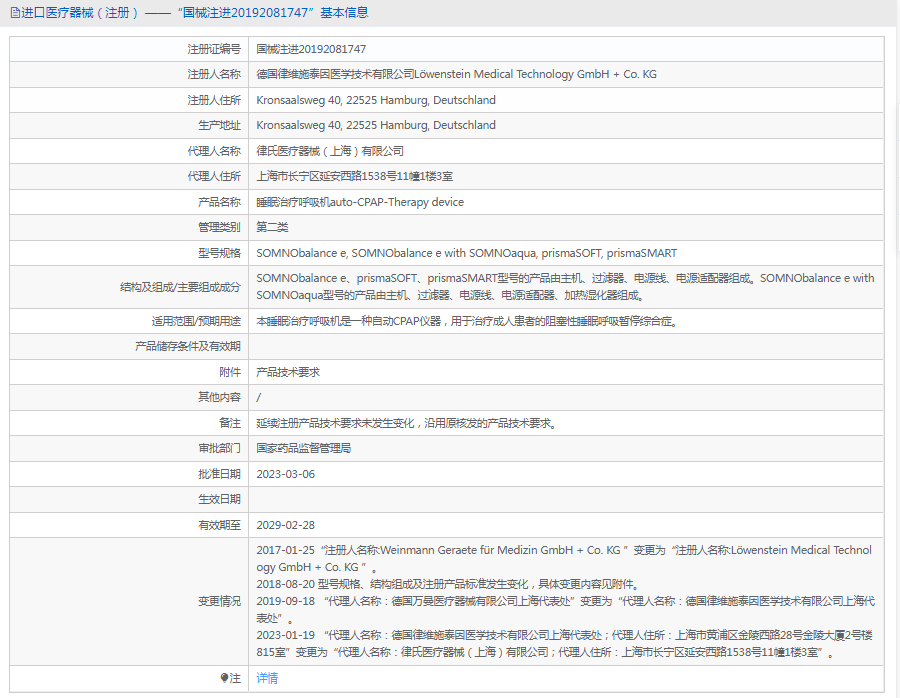The height and width of the screenshot is (698, 900).
Task: Click approval department 国家药品监督管理局
Action: click(303, 448)
